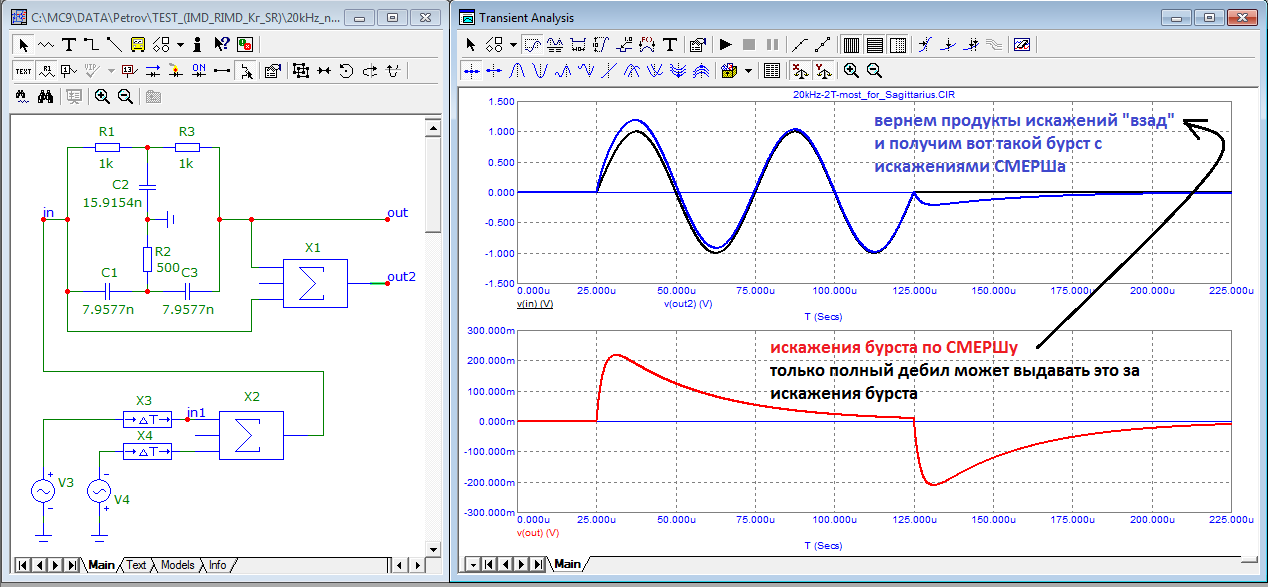Select the Text tool in schematic toolbar
The height and width of the screenshot is (587, 1268).
pos(68,44)
